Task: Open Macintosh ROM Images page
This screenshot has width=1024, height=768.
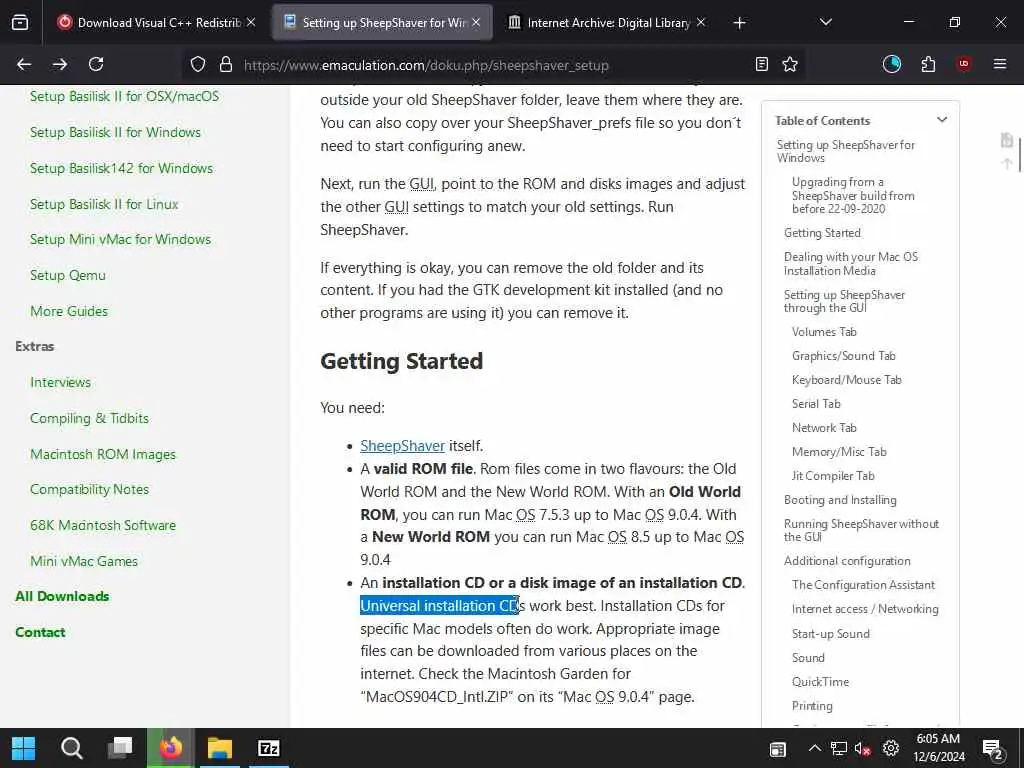Action: (103, 455)
